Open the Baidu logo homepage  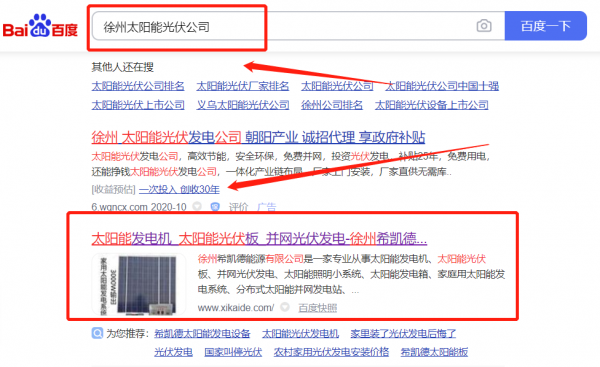[40, 26]
